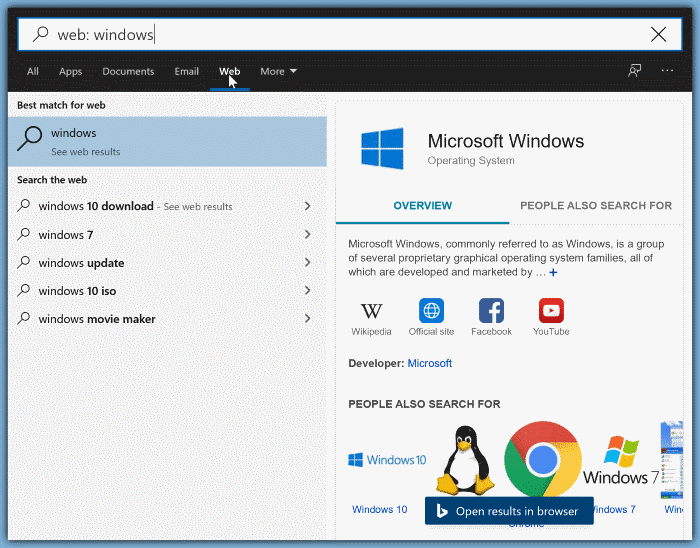Switch to the All filter tab

(x=33, y=71)
